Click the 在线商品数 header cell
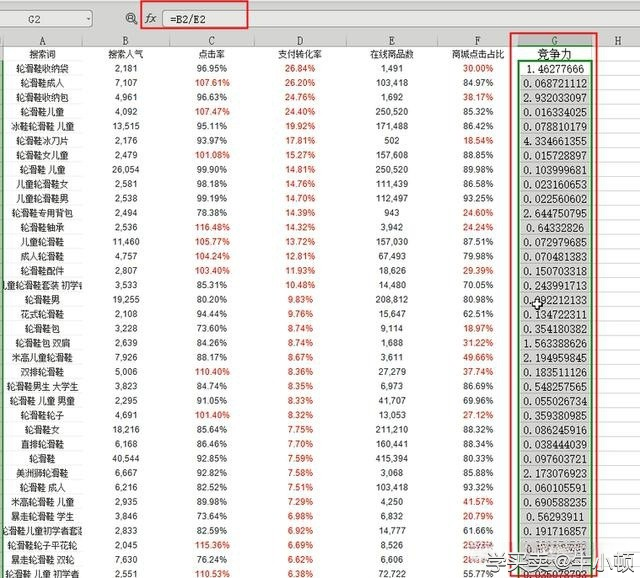 (391, 55)
